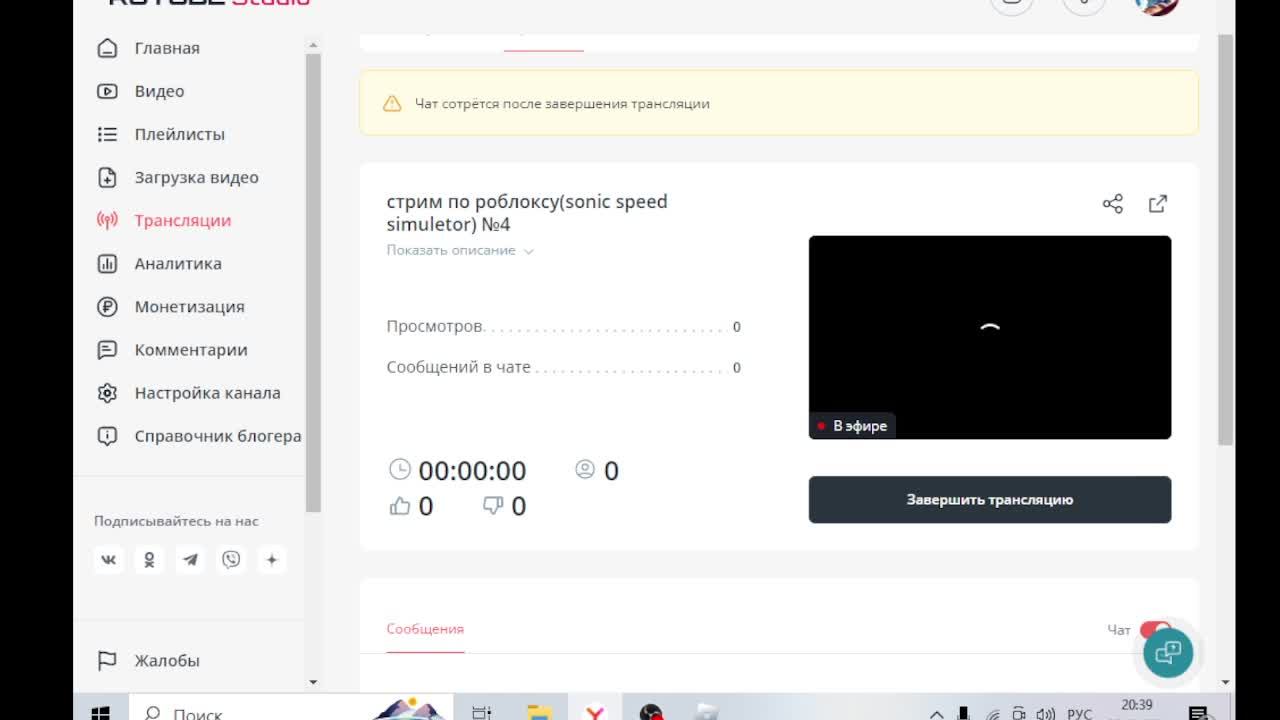Screen dimensions: 1280x720
Task: Click the stream duration clock icon
Action: 399,469
